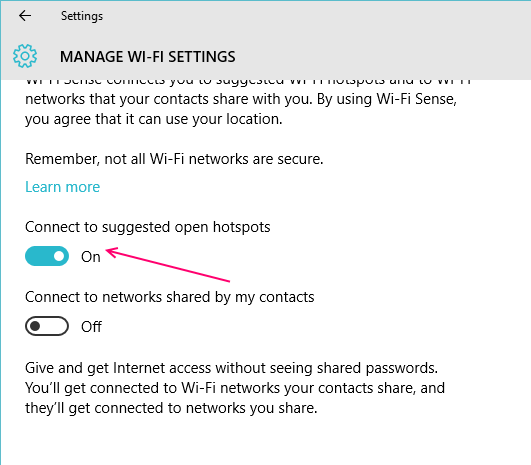Screen dimensions: 531x465
Task: Turn off Connect to suggested open hotspots
Action: coord(47,256)
